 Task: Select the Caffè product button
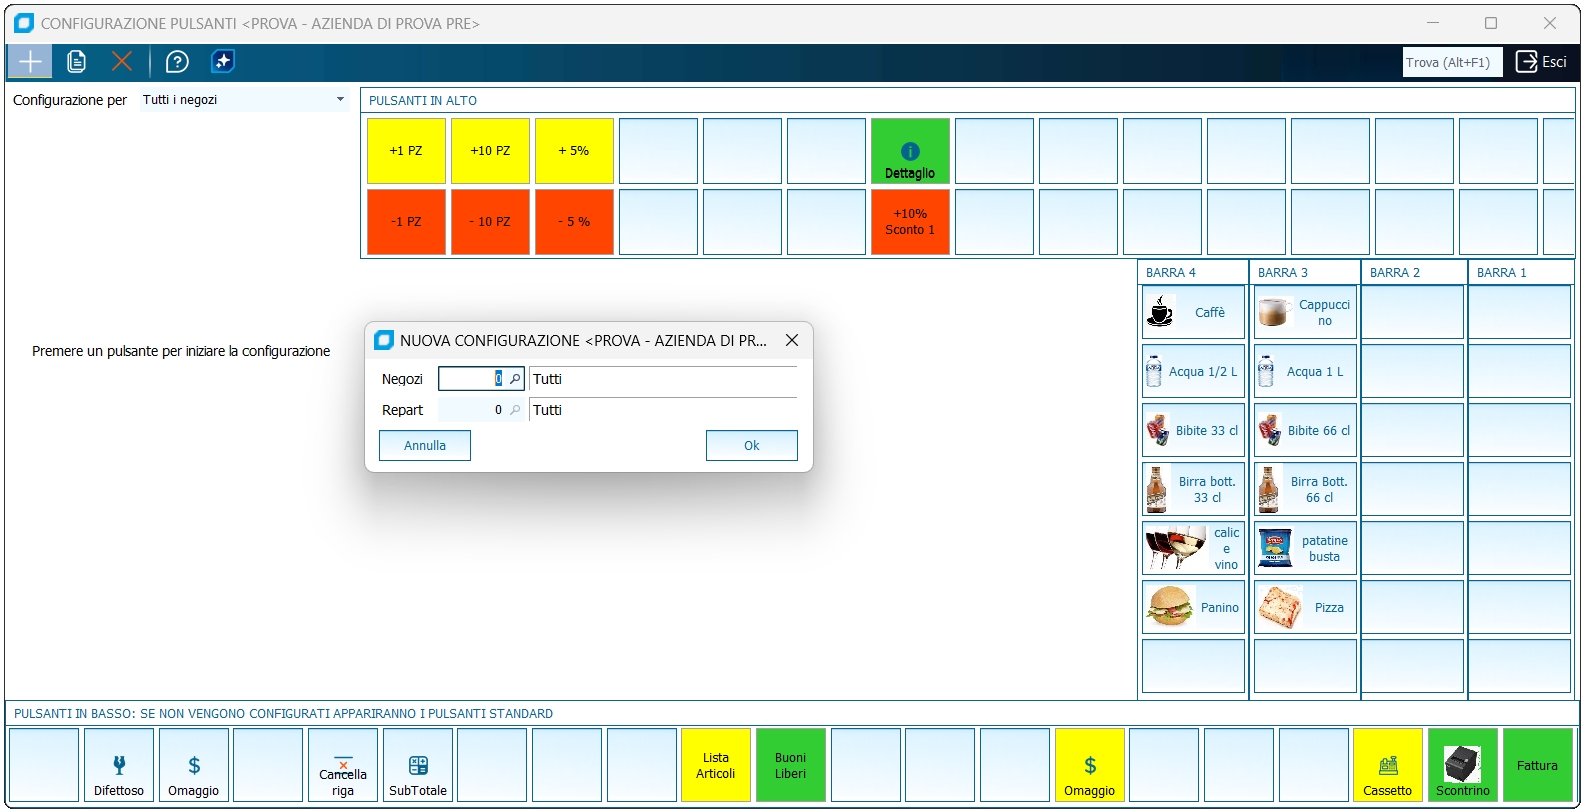[x=1193, y=312]
